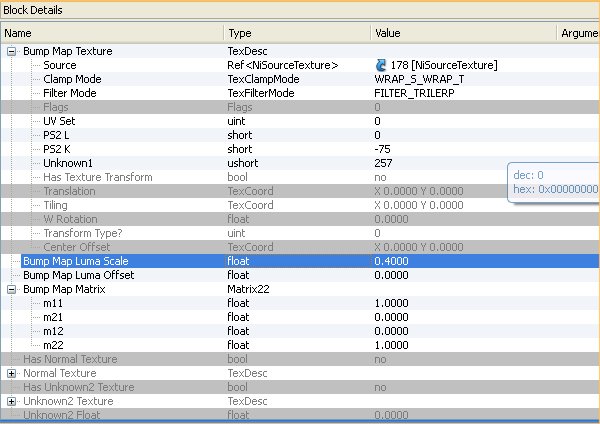Expand the Normal Texture node
This screenshot has width=600, height=424.
pos(12,373)
